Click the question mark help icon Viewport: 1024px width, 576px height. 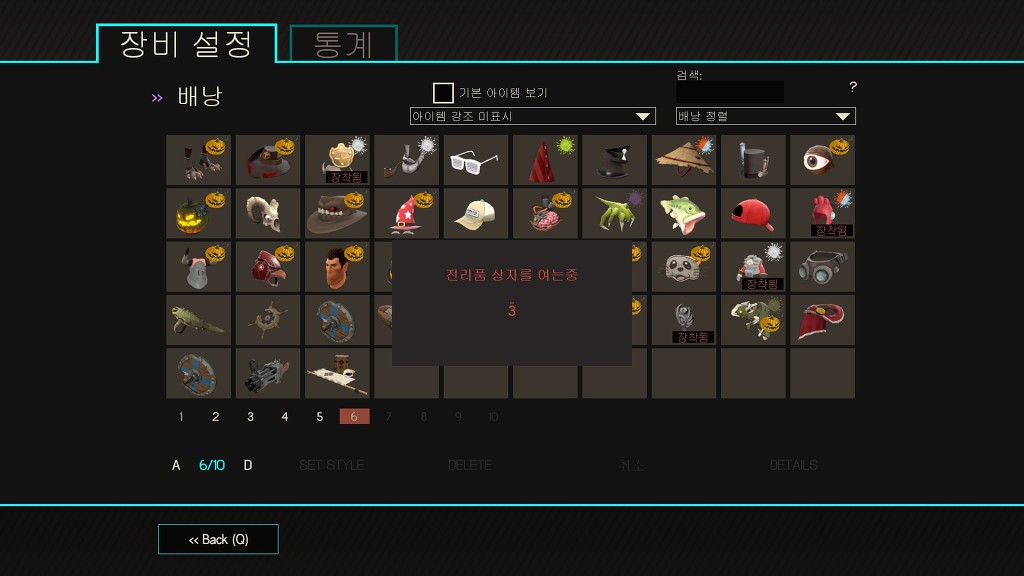pyautogui.click(x=853, y=86)
